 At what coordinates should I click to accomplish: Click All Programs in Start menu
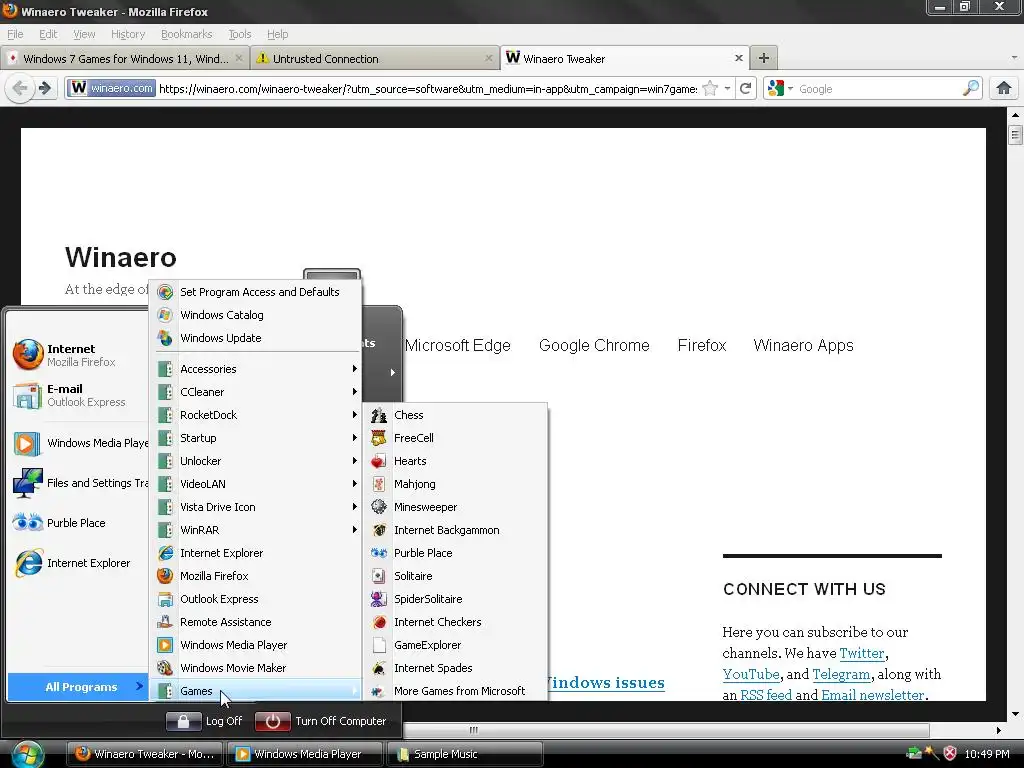click(x=77, y=687)
